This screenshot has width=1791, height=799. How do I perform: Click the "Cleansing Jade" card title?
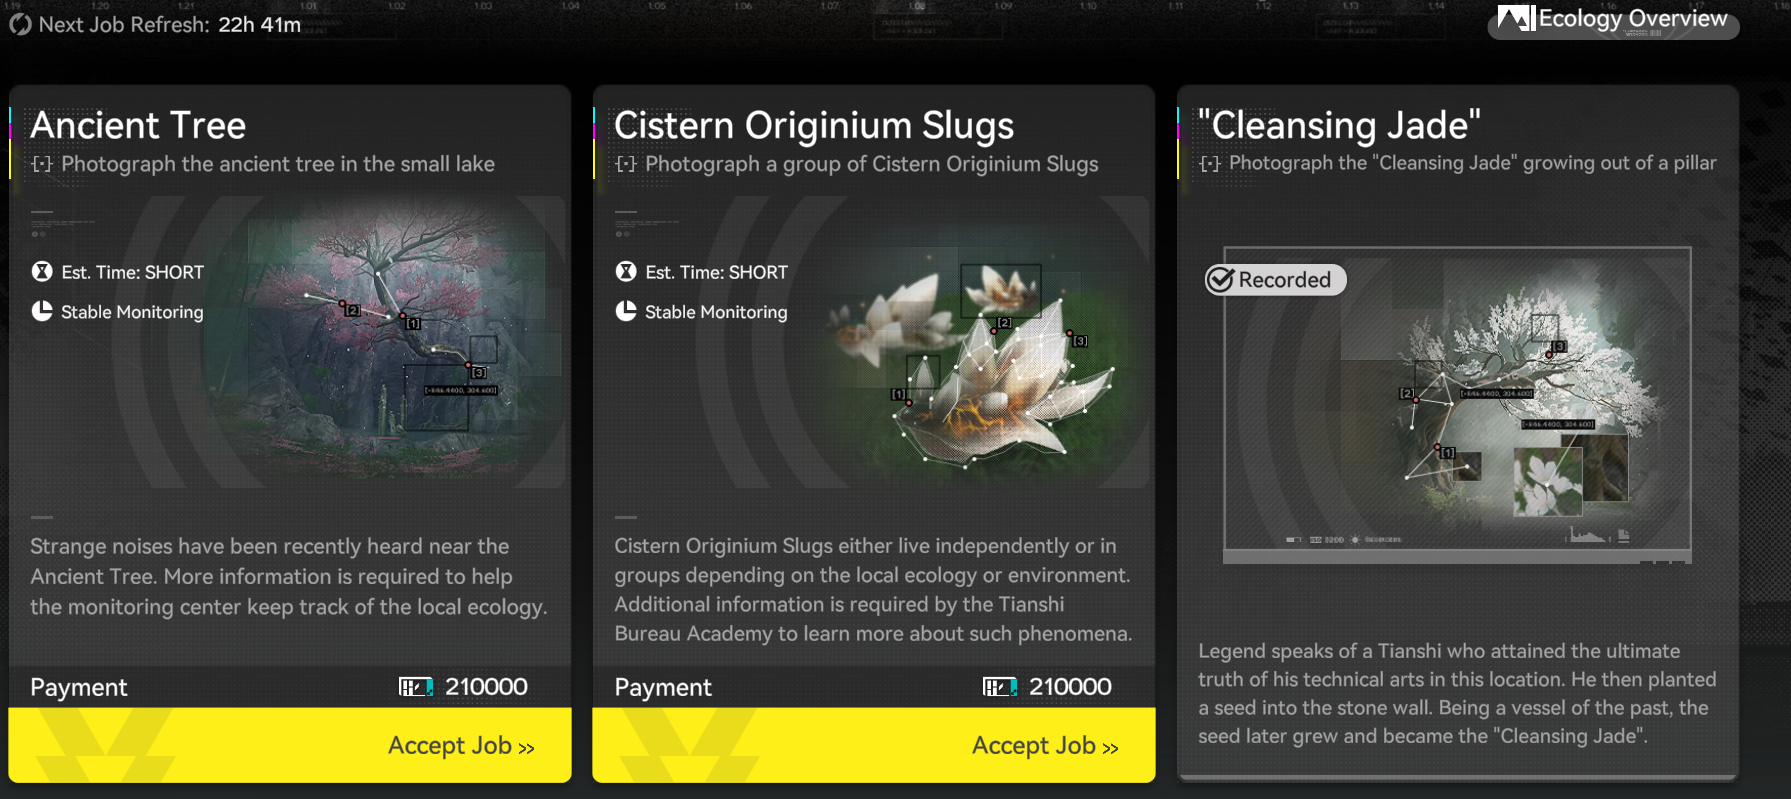click(1339, 126)
